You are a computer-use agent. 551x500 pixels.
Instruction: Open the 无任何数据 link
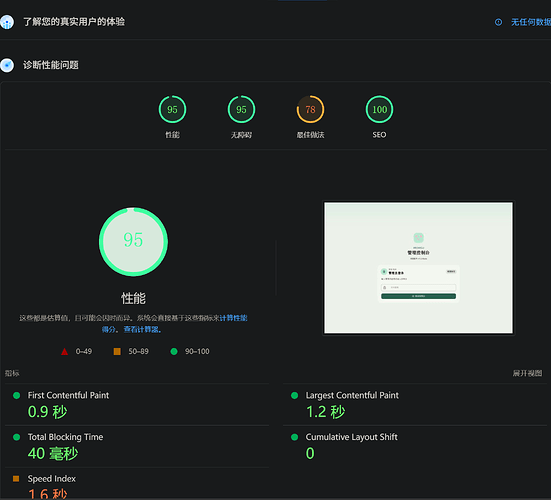[531, 22]
